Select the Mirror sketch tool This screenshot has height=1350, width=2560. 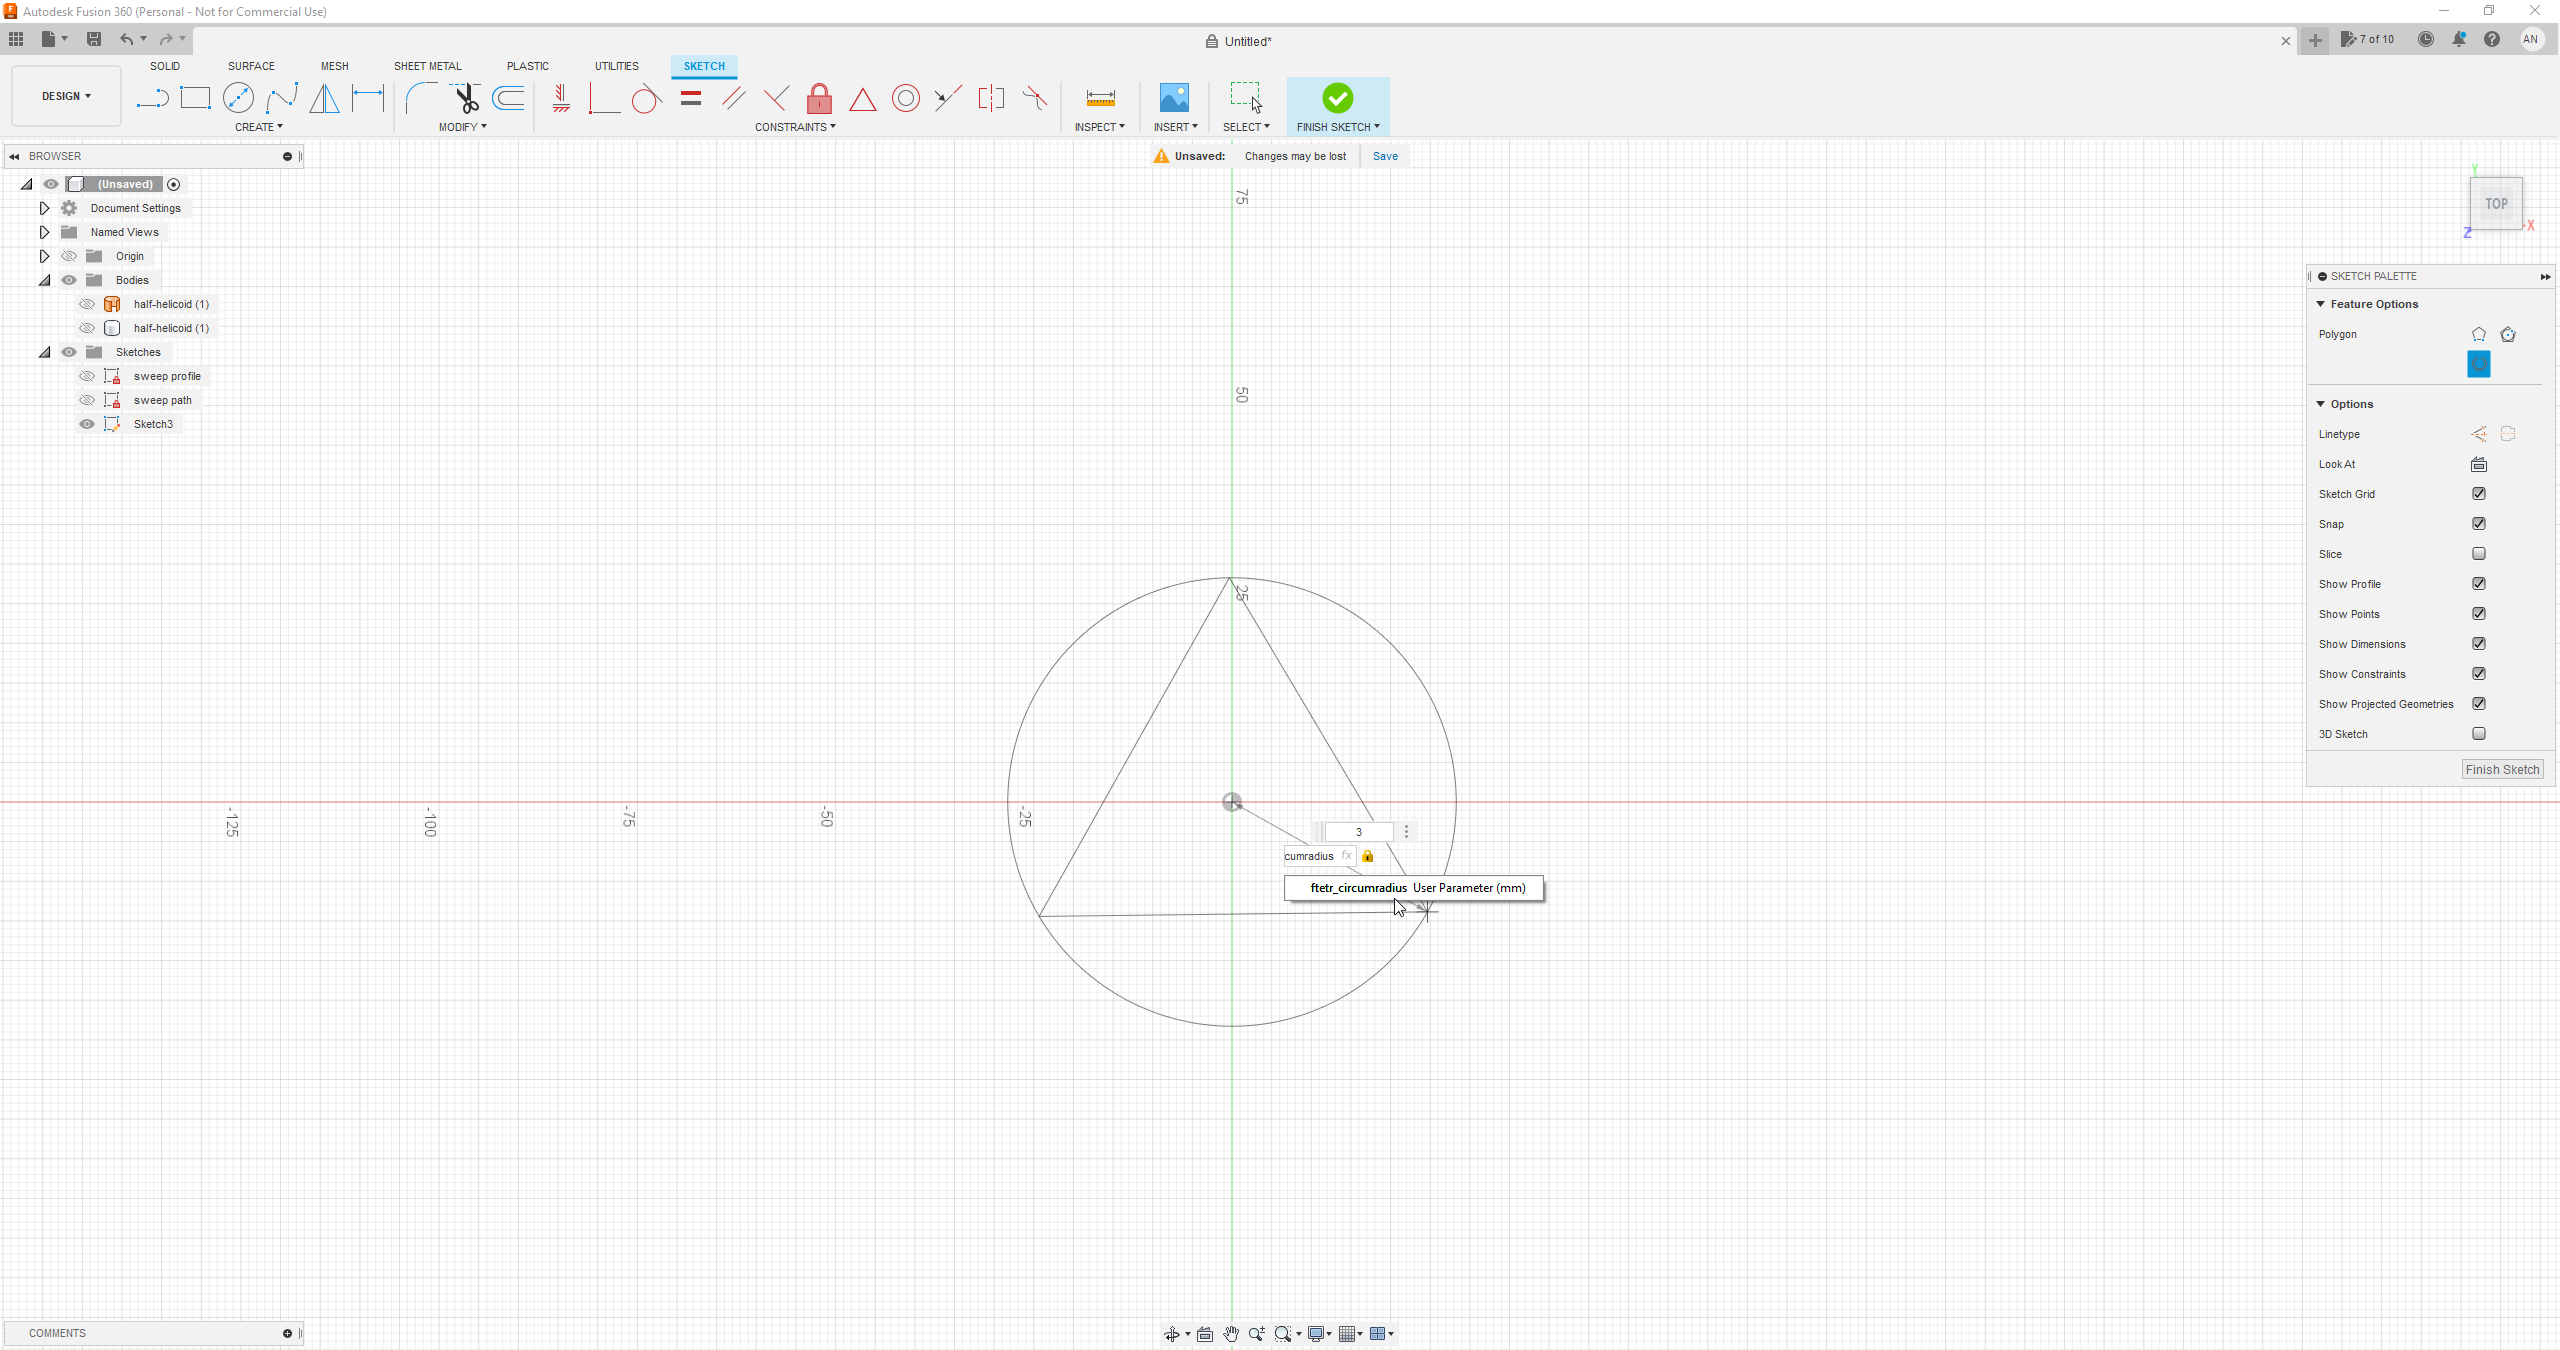324,98
